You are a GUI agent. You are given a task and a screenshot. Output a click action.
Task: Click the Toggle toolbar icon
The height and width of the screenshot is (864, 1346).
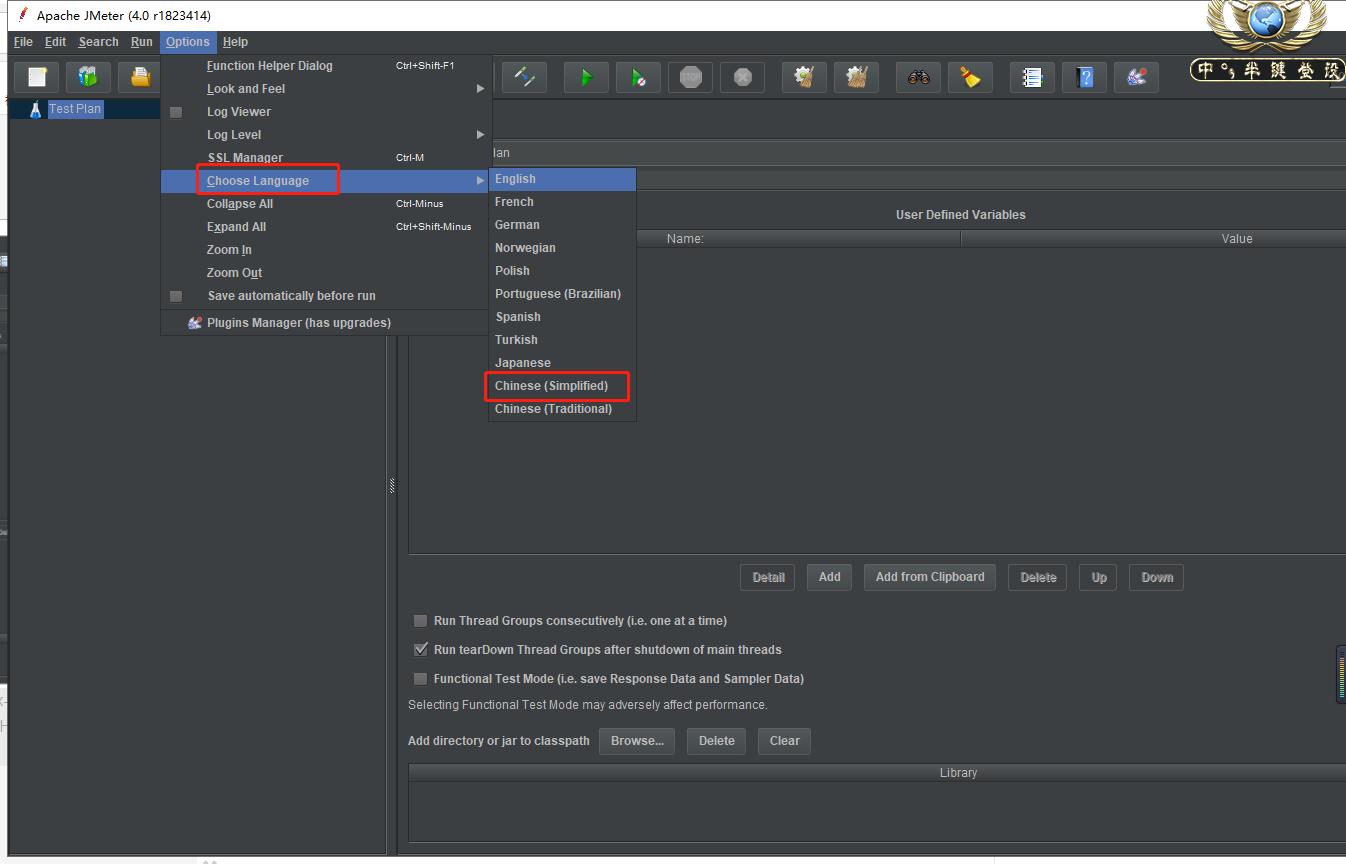tap(524, 77)
